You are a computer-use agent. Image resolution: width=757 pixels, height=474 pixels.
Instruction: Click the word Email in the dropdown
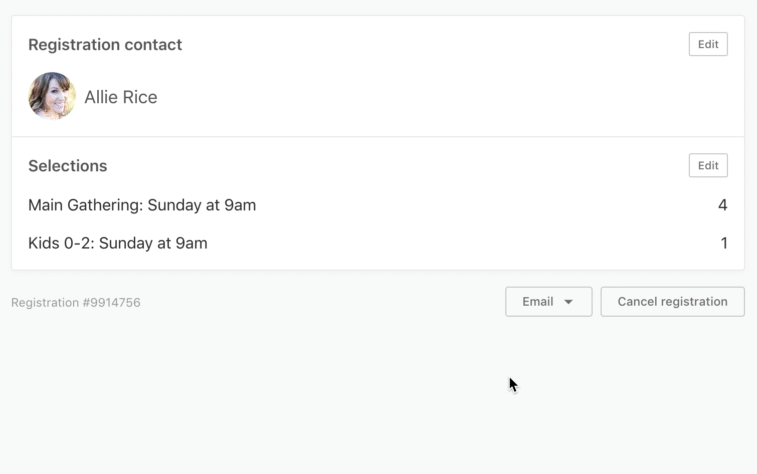coord(537,302)
